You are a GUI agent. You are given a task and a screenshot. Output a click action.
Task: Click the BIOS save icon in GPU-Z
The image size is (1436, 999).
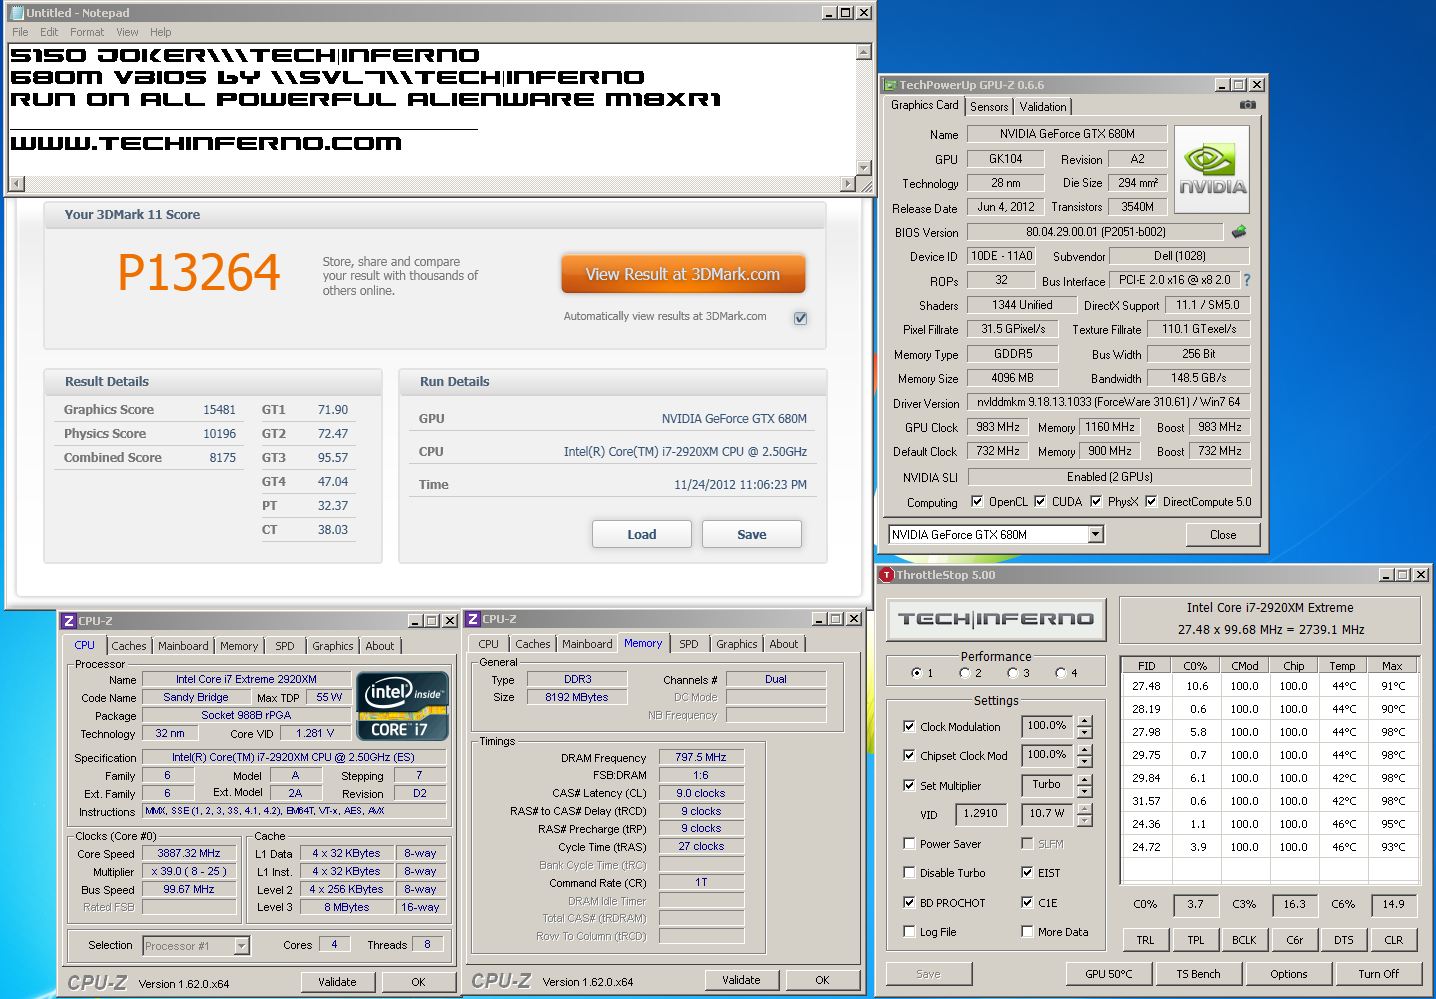[x=1239, y=232]
